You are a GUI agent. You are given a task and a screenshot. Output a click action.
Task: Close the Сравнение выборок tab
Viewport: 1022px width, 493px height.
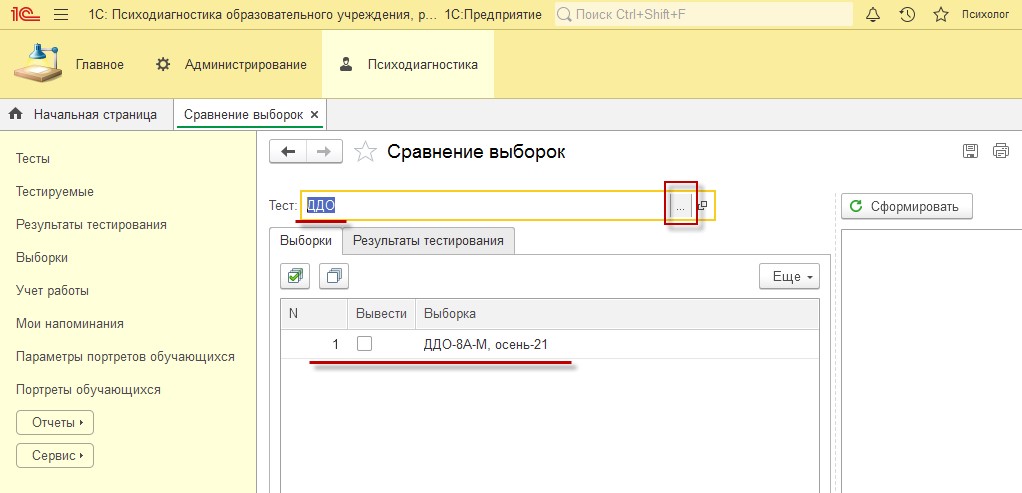pyautogui.click(x=314, y=115)
